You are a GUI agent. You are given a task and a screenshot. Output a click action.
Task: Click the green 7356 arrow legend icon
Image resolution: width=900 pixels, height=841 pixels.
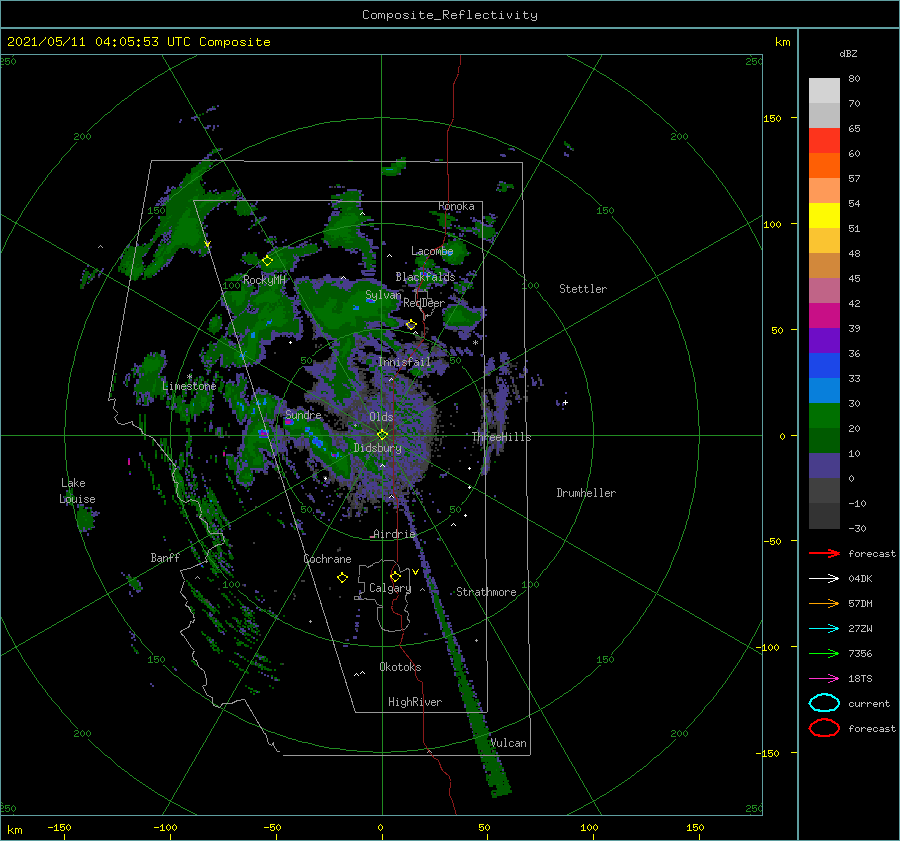point(824,653)
